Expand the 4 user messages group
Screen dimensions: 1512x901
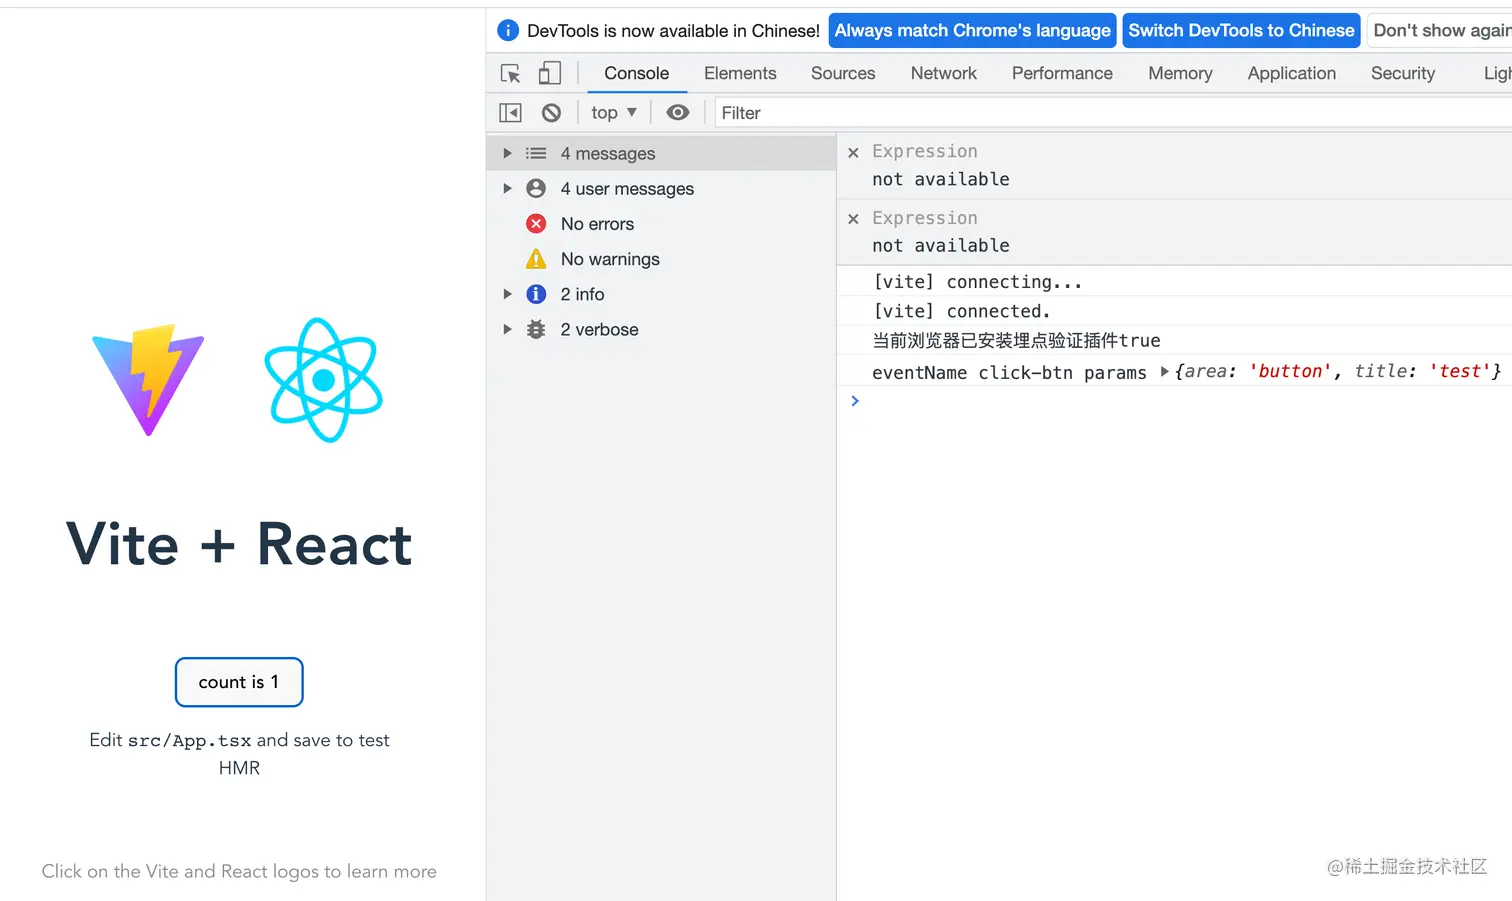tap(507, 188)
